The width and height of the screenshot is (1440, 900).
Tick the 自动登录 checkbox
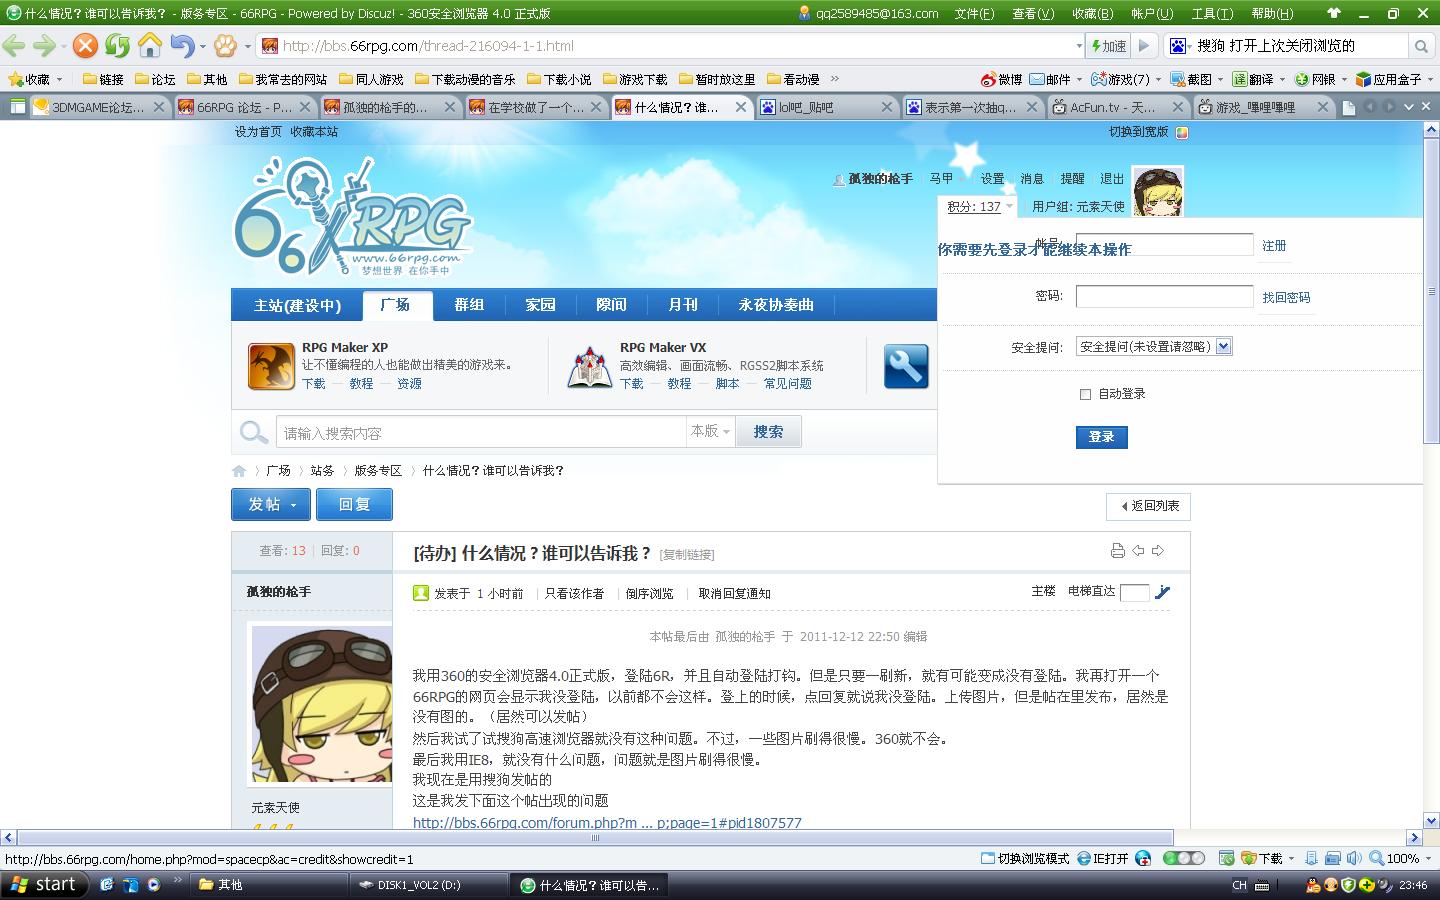coord(1085,394)
